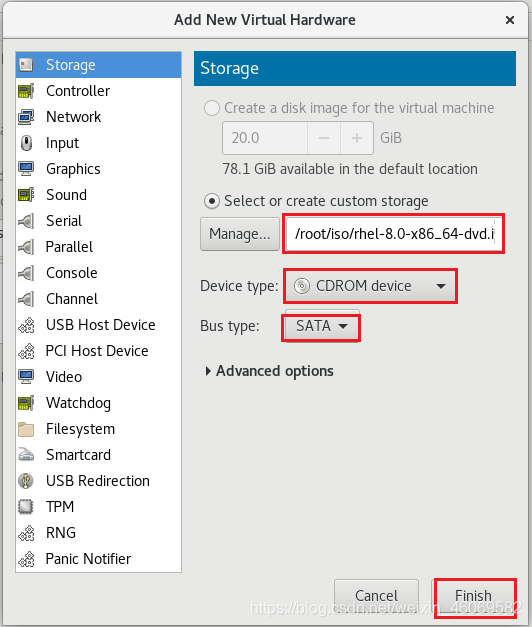Select the TPM chip icon

(x=26, y=507)
